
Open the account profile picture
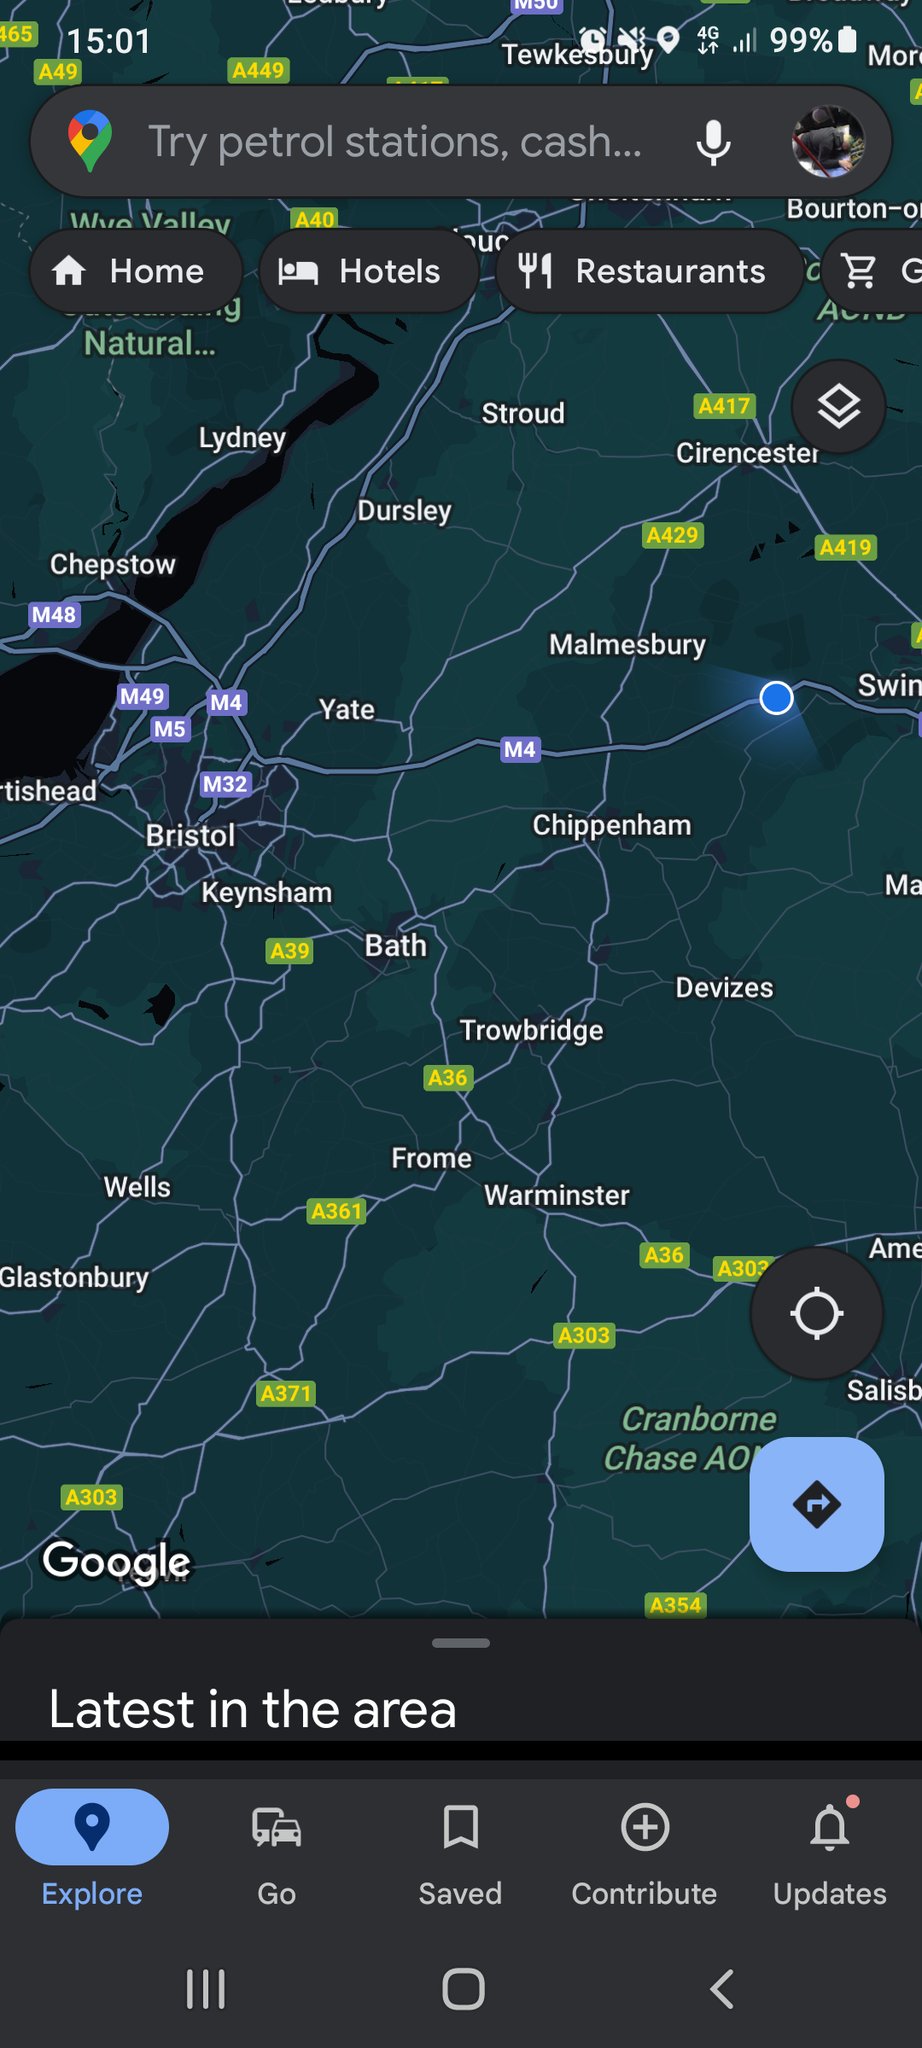tap(828, 142)
